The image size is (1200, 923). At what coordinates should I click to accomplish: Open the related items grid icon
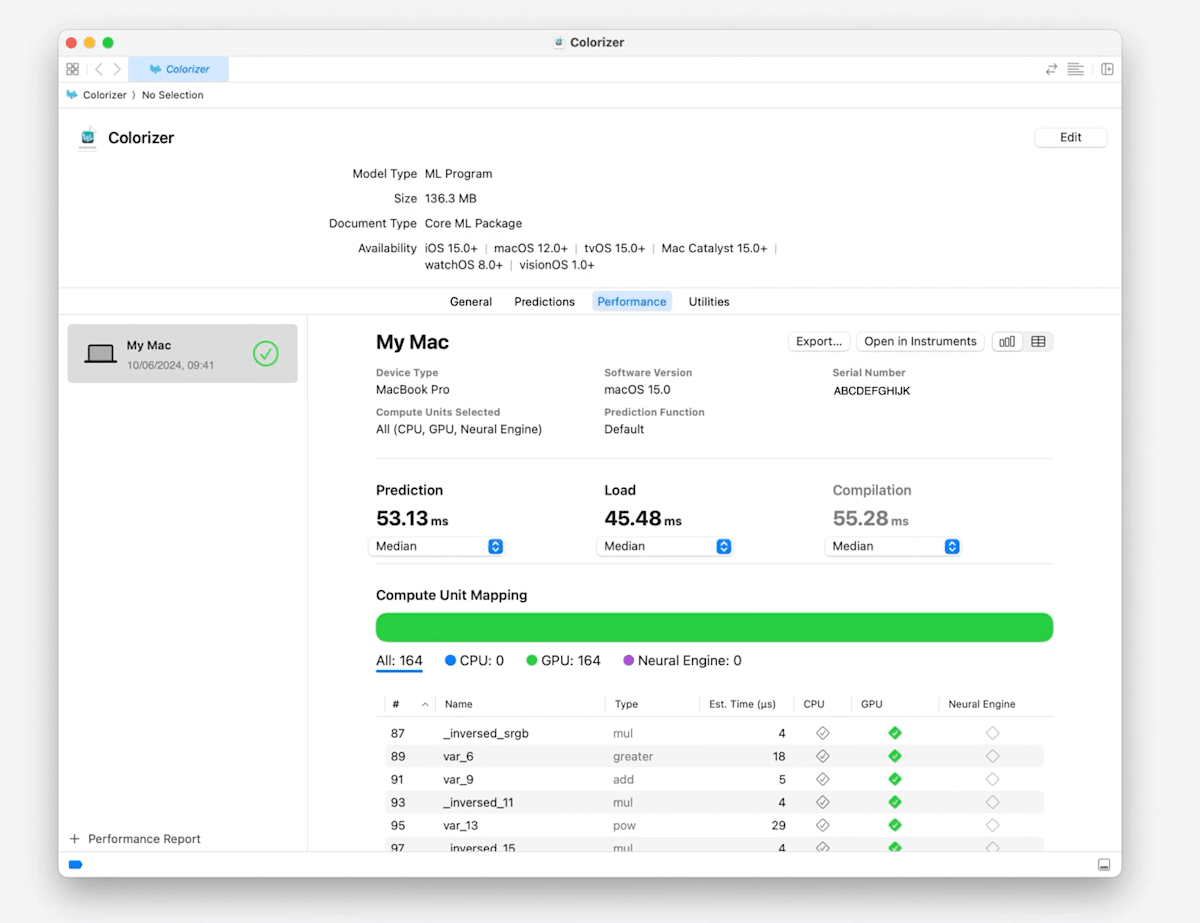[72, 69]
